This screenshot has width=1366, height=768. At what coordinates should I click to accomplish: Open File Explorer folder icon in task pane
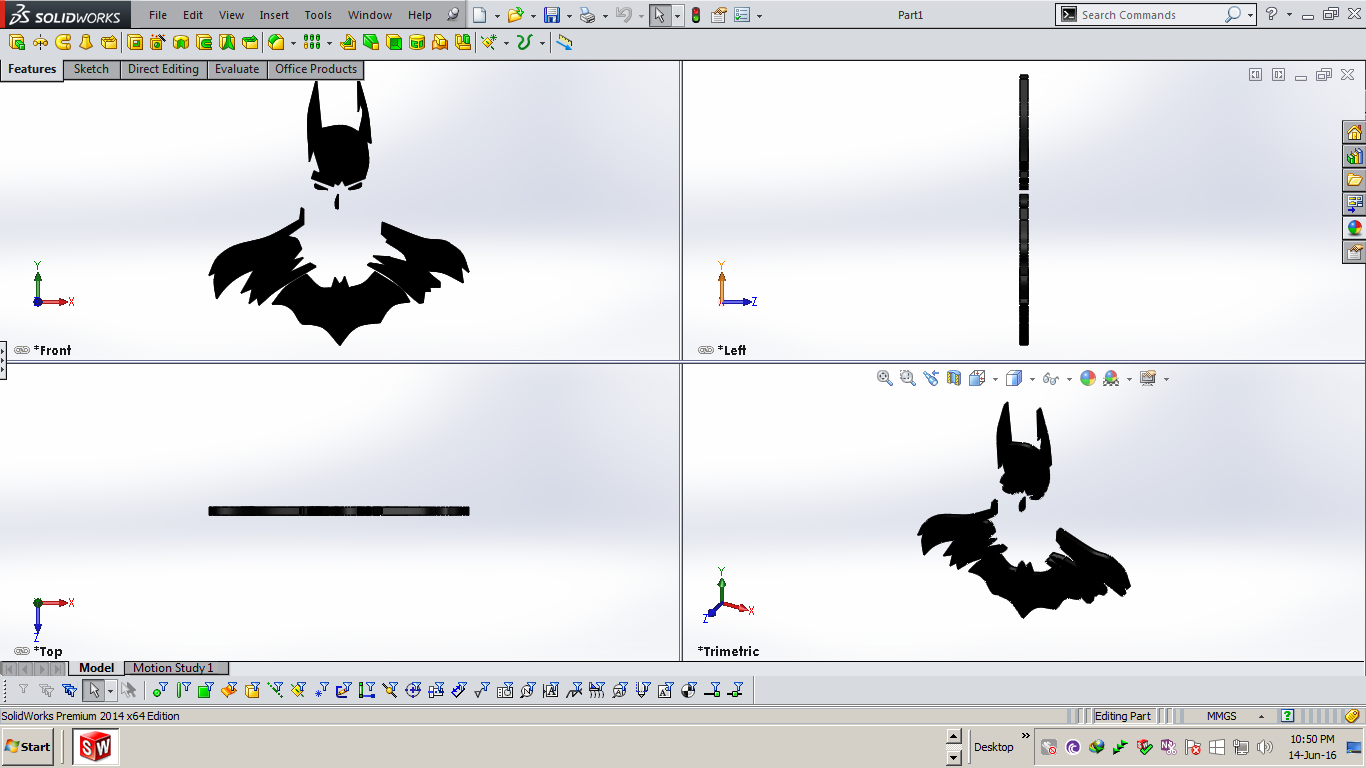pos(1354,180)
